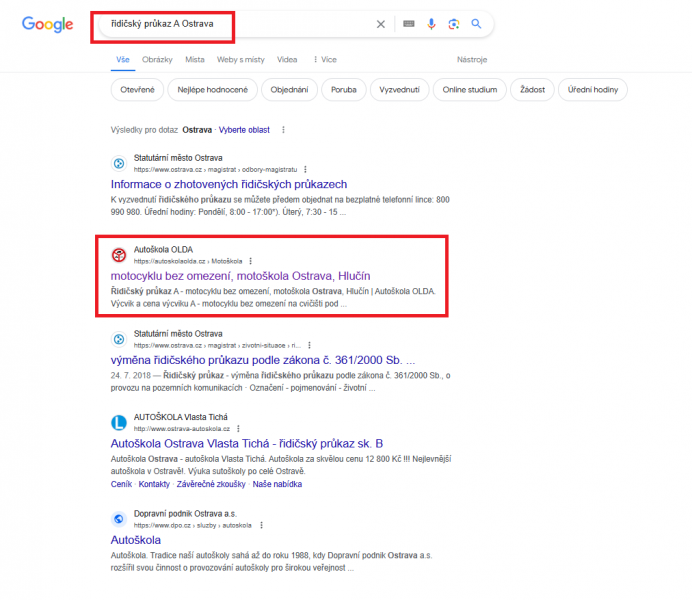Open the Google logo homepage

48,24
